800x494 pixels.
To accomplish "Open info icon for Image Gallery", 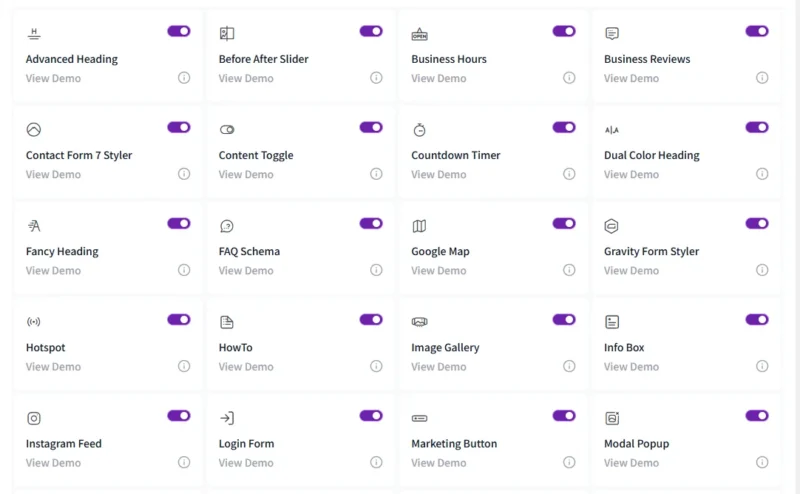I will tap(569, 366).
